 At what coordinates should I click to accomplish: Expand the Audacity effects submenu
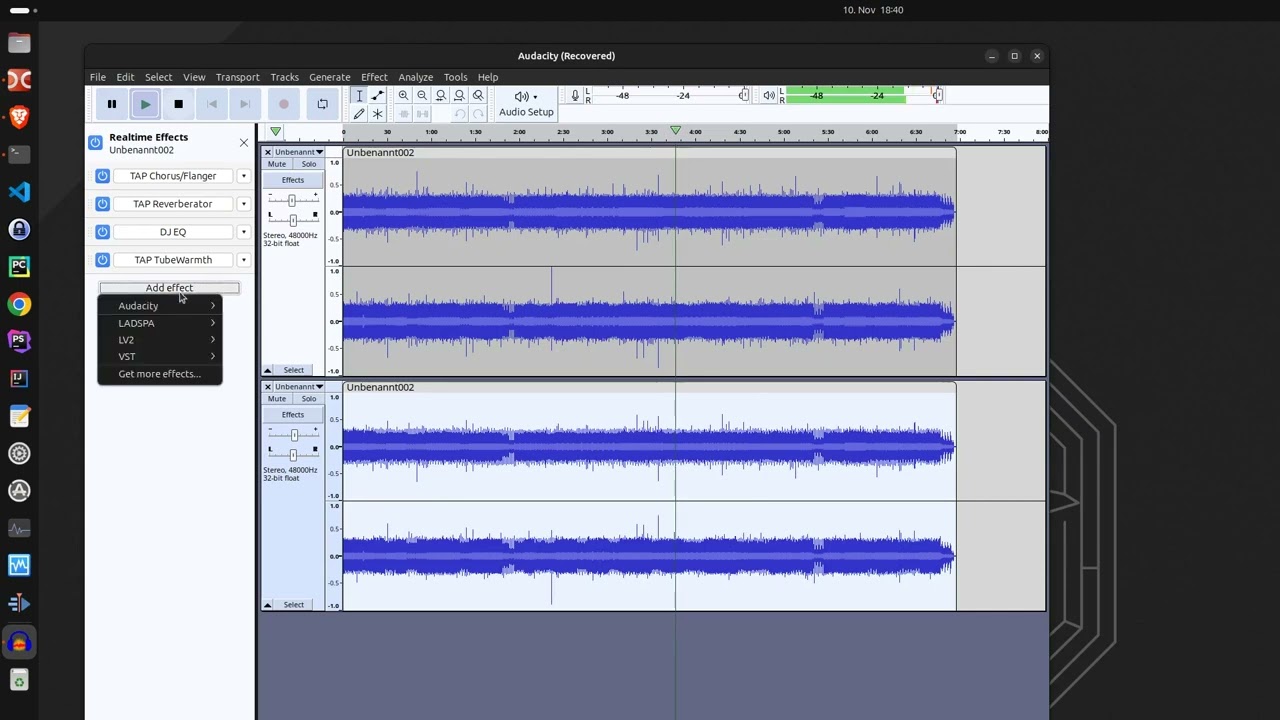(x=160, y=306)
